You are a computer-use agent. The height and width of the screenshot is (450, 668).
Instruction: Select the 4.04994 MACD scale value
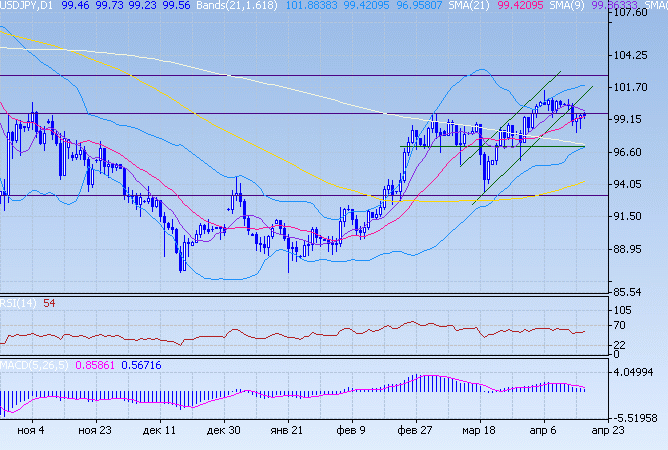click(x=638, y=371)
